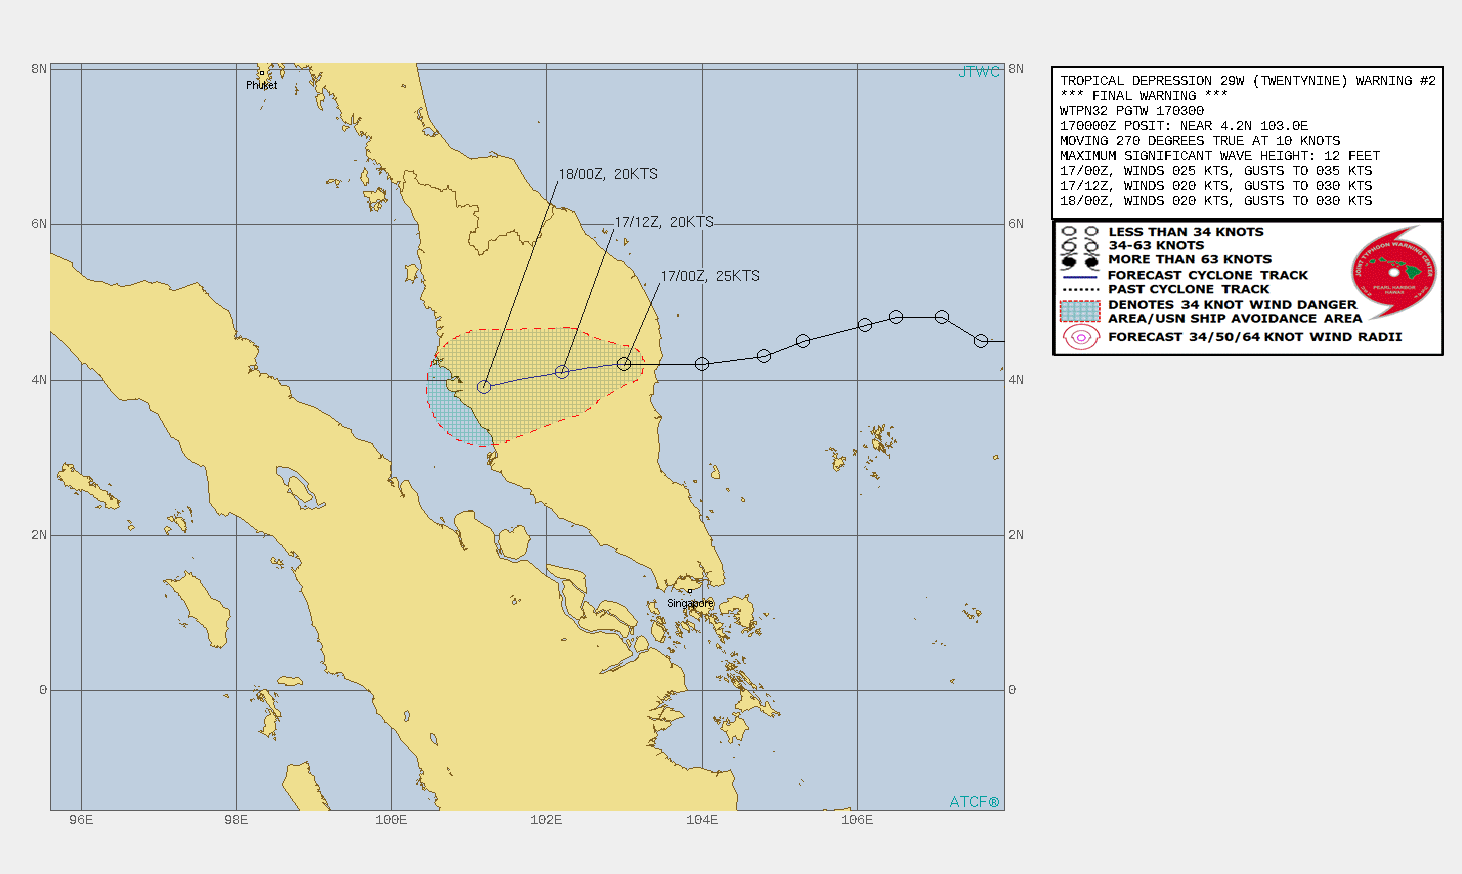Viewport: 1462px width, 874px height.
Task: Click the less than 34 knots legend symbol
Action: (1080, 232)
